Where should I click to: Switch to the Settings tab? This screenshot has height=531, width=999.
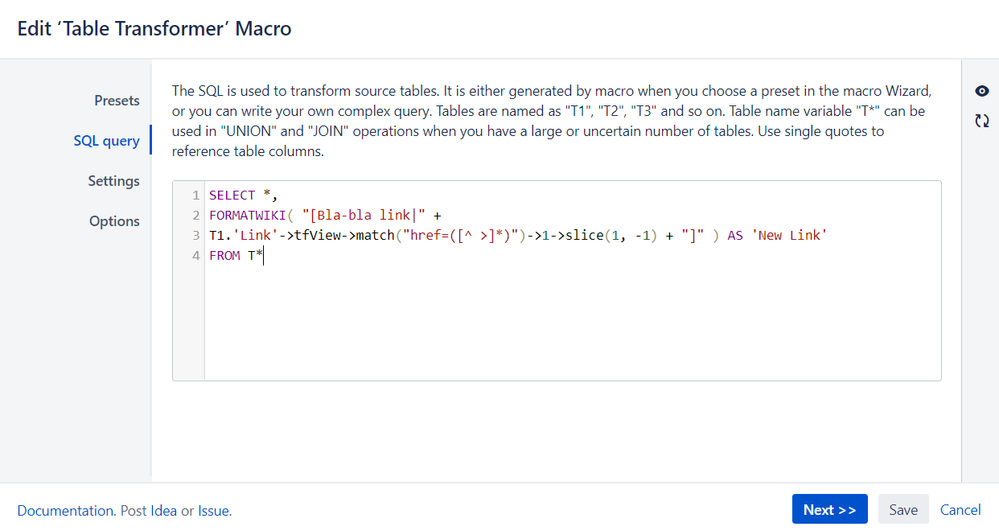(x=113, y=181)
